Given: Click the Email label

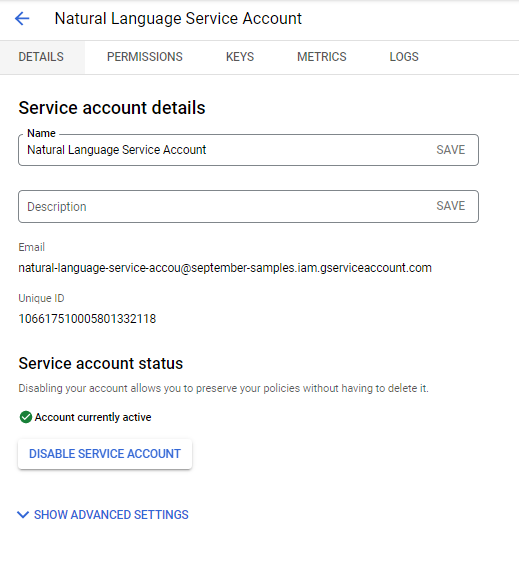Looking at the screenshot, I should tap(32, 247).
